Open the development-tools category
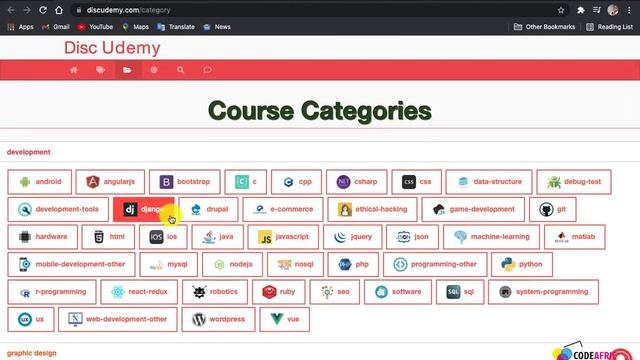 click(58, 209)
